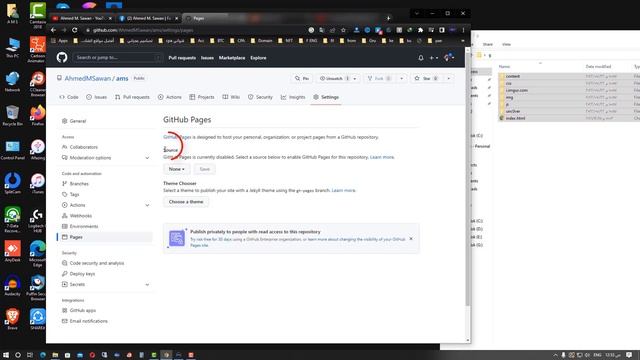The width and height of the screenshot is (640, 360).
Task: Open the Fork dropdown arrow
Action: (402, 78)
